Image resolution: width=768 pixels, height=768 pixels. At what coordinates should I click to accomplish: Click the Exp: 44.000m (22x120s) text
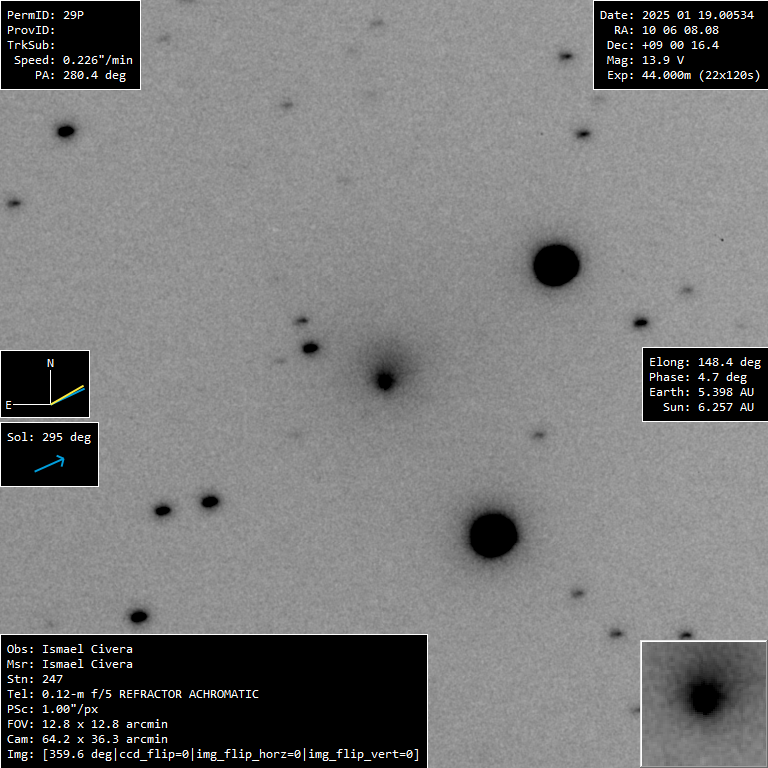(684, 75)
